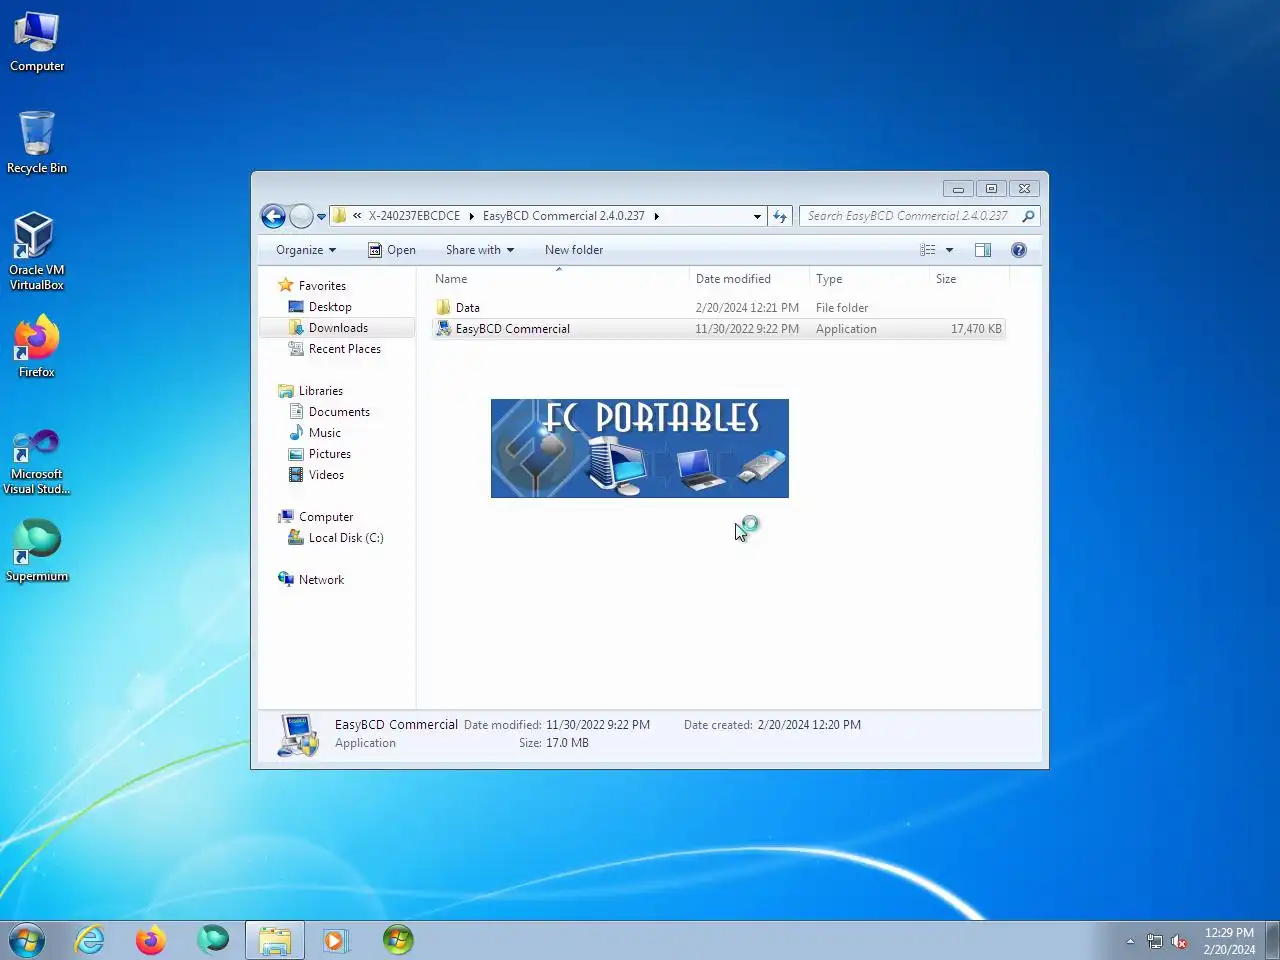1280x960 pixels.
Task: Open the Videos library
Action: [326, 475]
